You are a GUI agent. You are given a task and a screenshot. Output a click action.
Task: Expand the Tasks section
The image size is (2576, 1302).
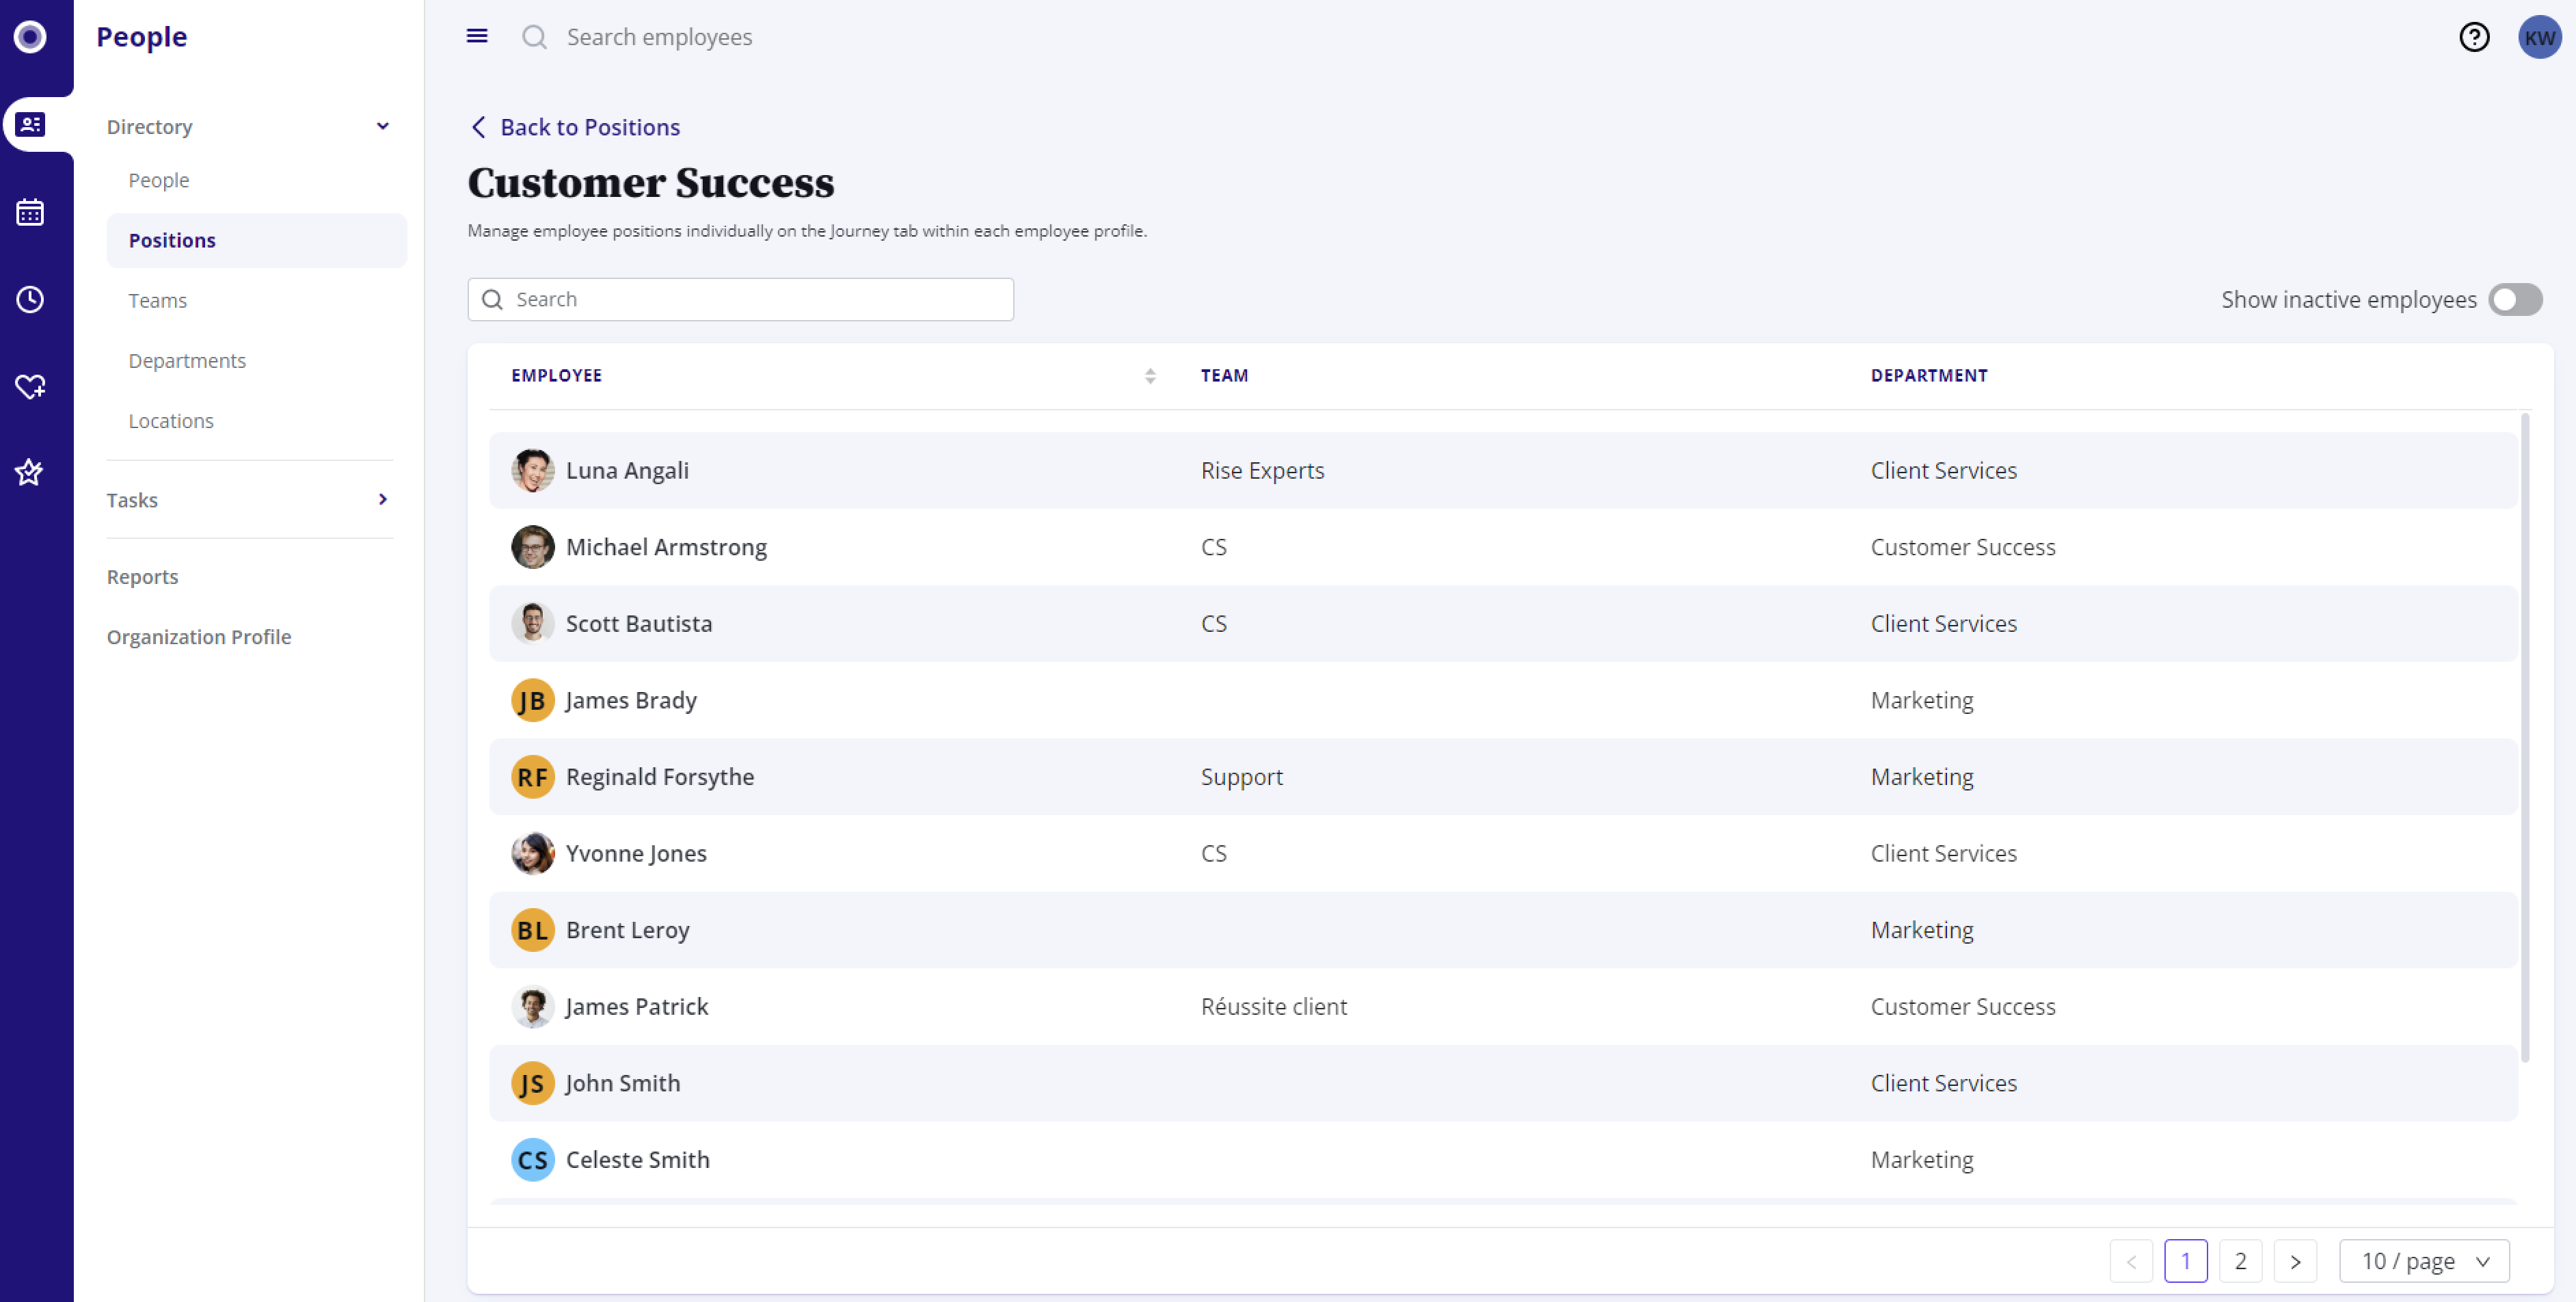[x=382, y=499]
